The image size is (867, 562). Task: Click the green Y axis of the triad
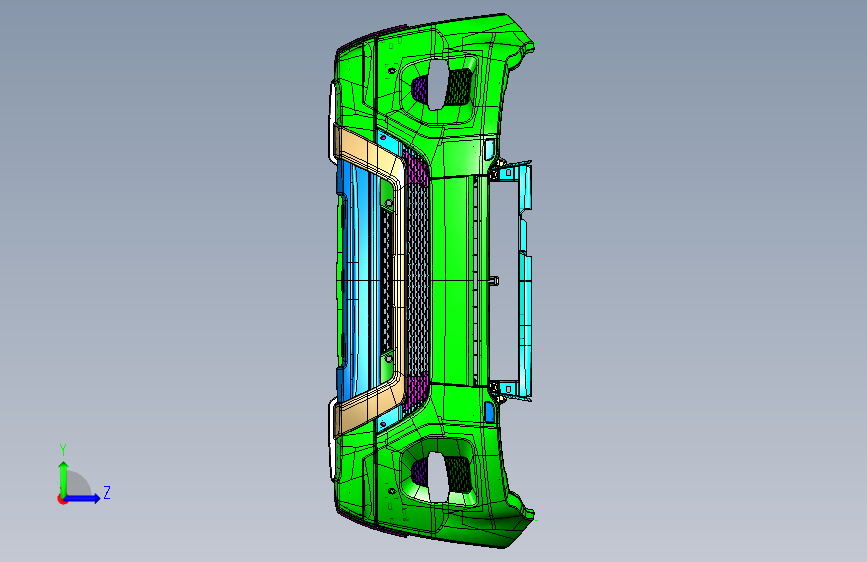(64, 478)
